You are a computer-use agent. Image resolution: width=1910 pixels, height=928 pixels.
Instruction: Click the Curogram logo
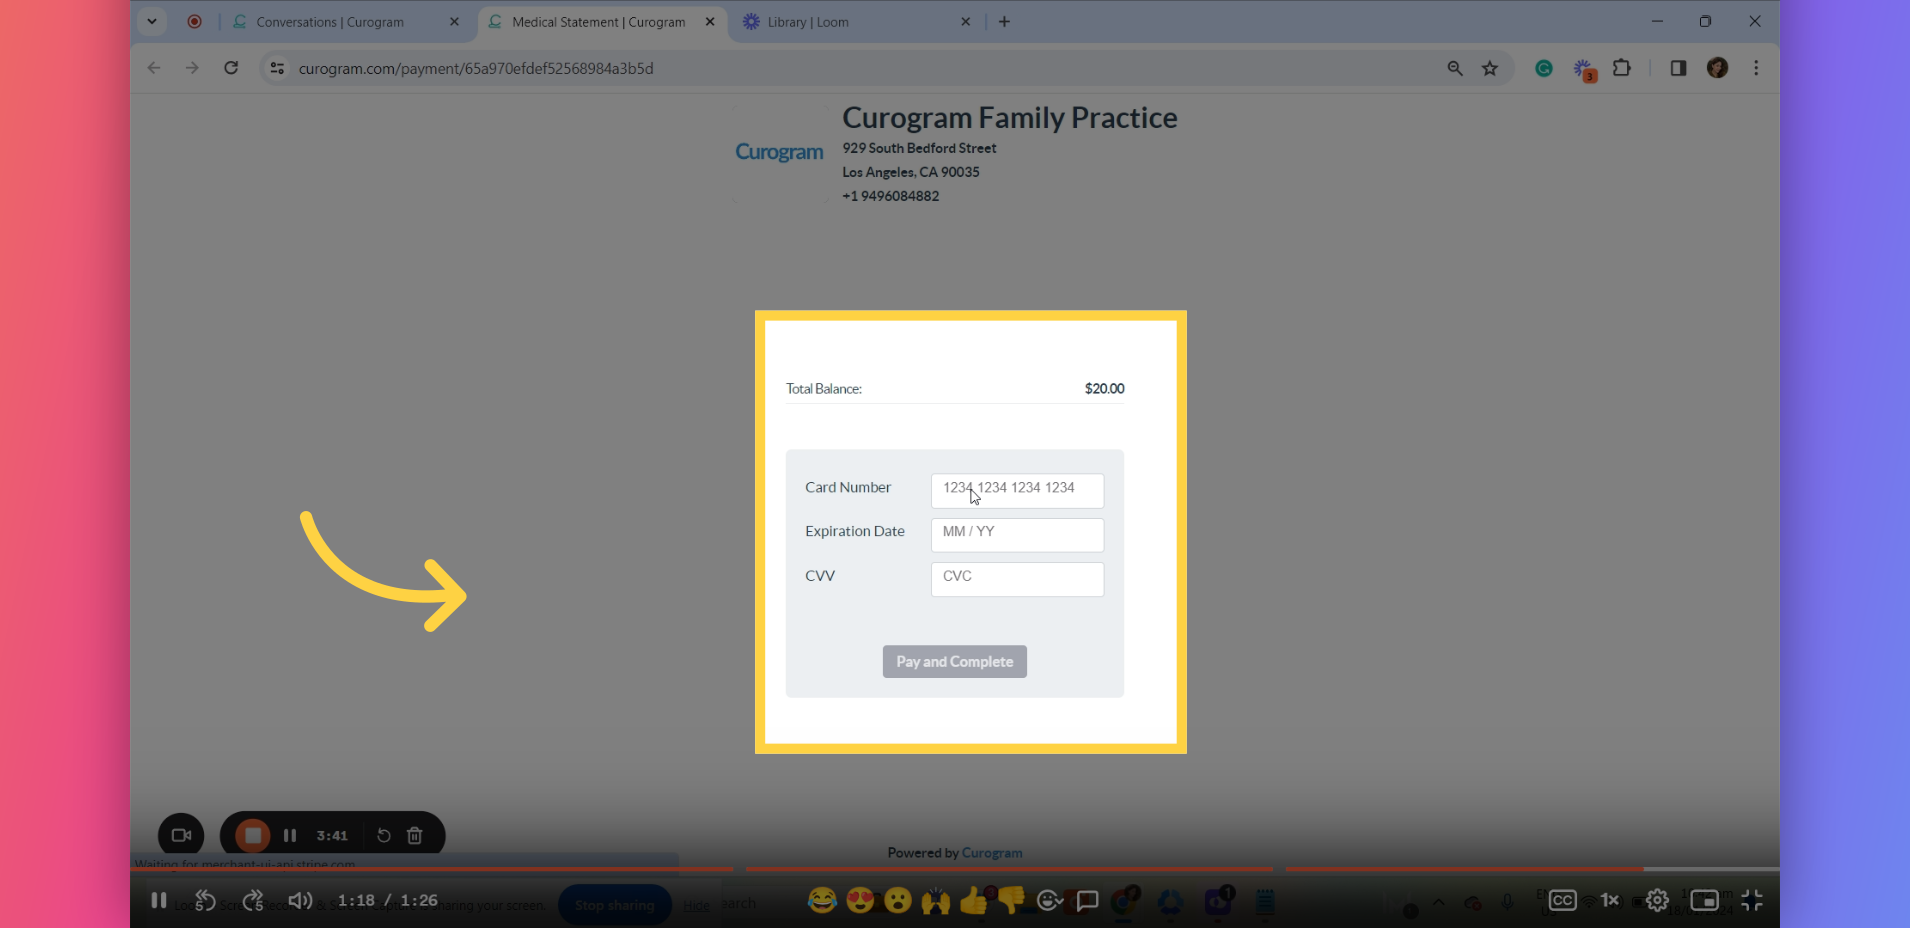tap(779, 152)
